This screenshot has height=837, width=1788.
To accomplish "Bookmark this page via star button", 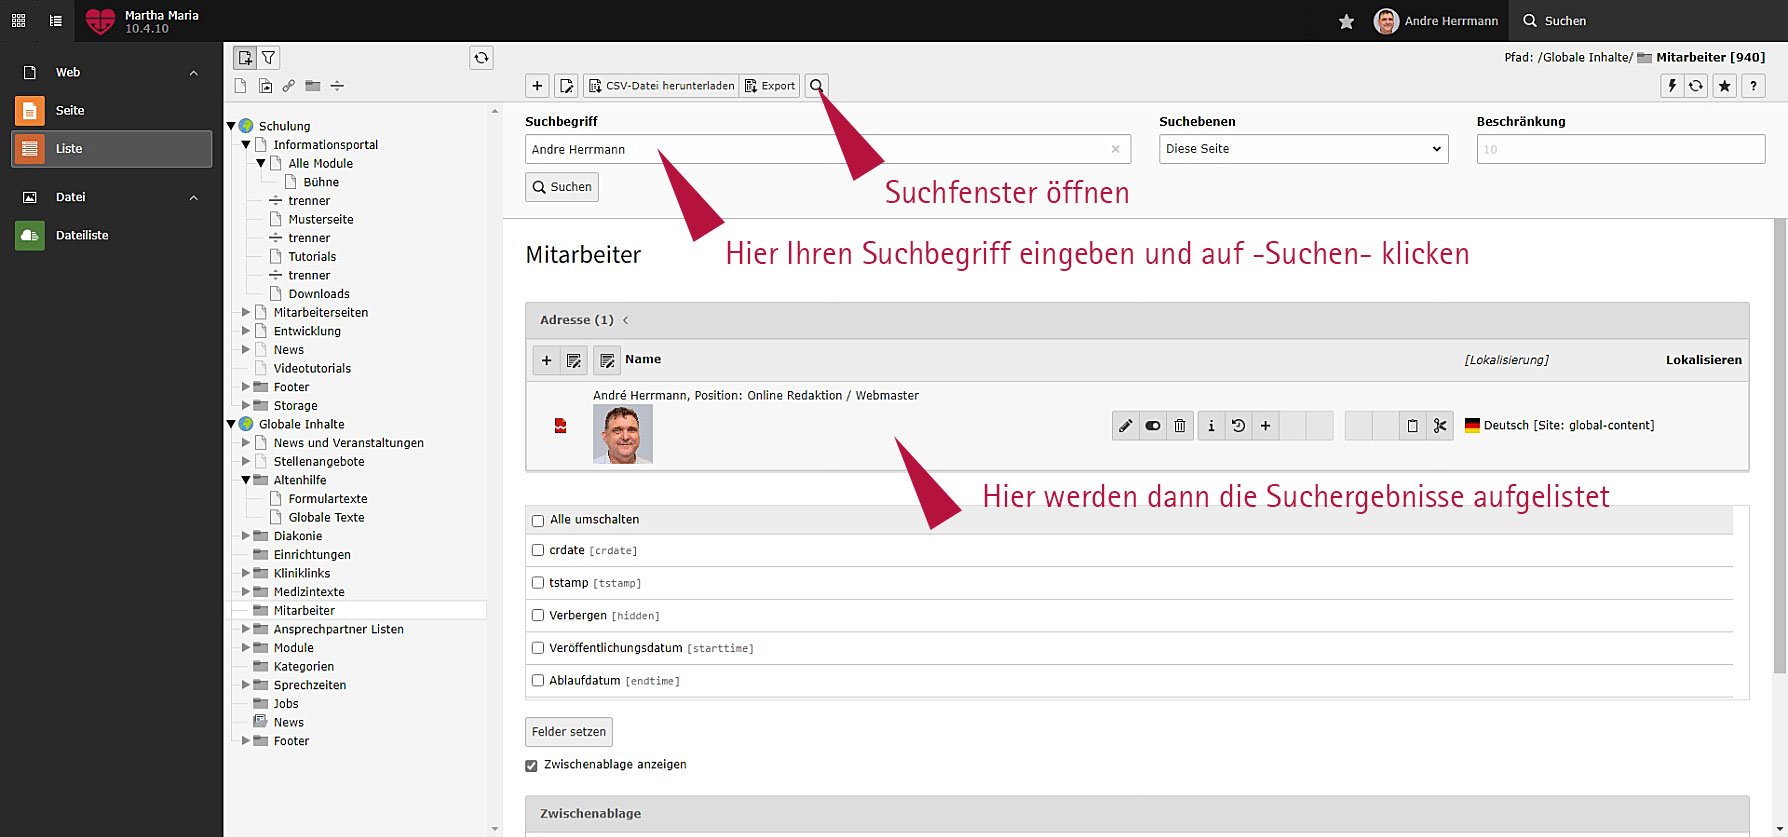I will click(1725, 86).
